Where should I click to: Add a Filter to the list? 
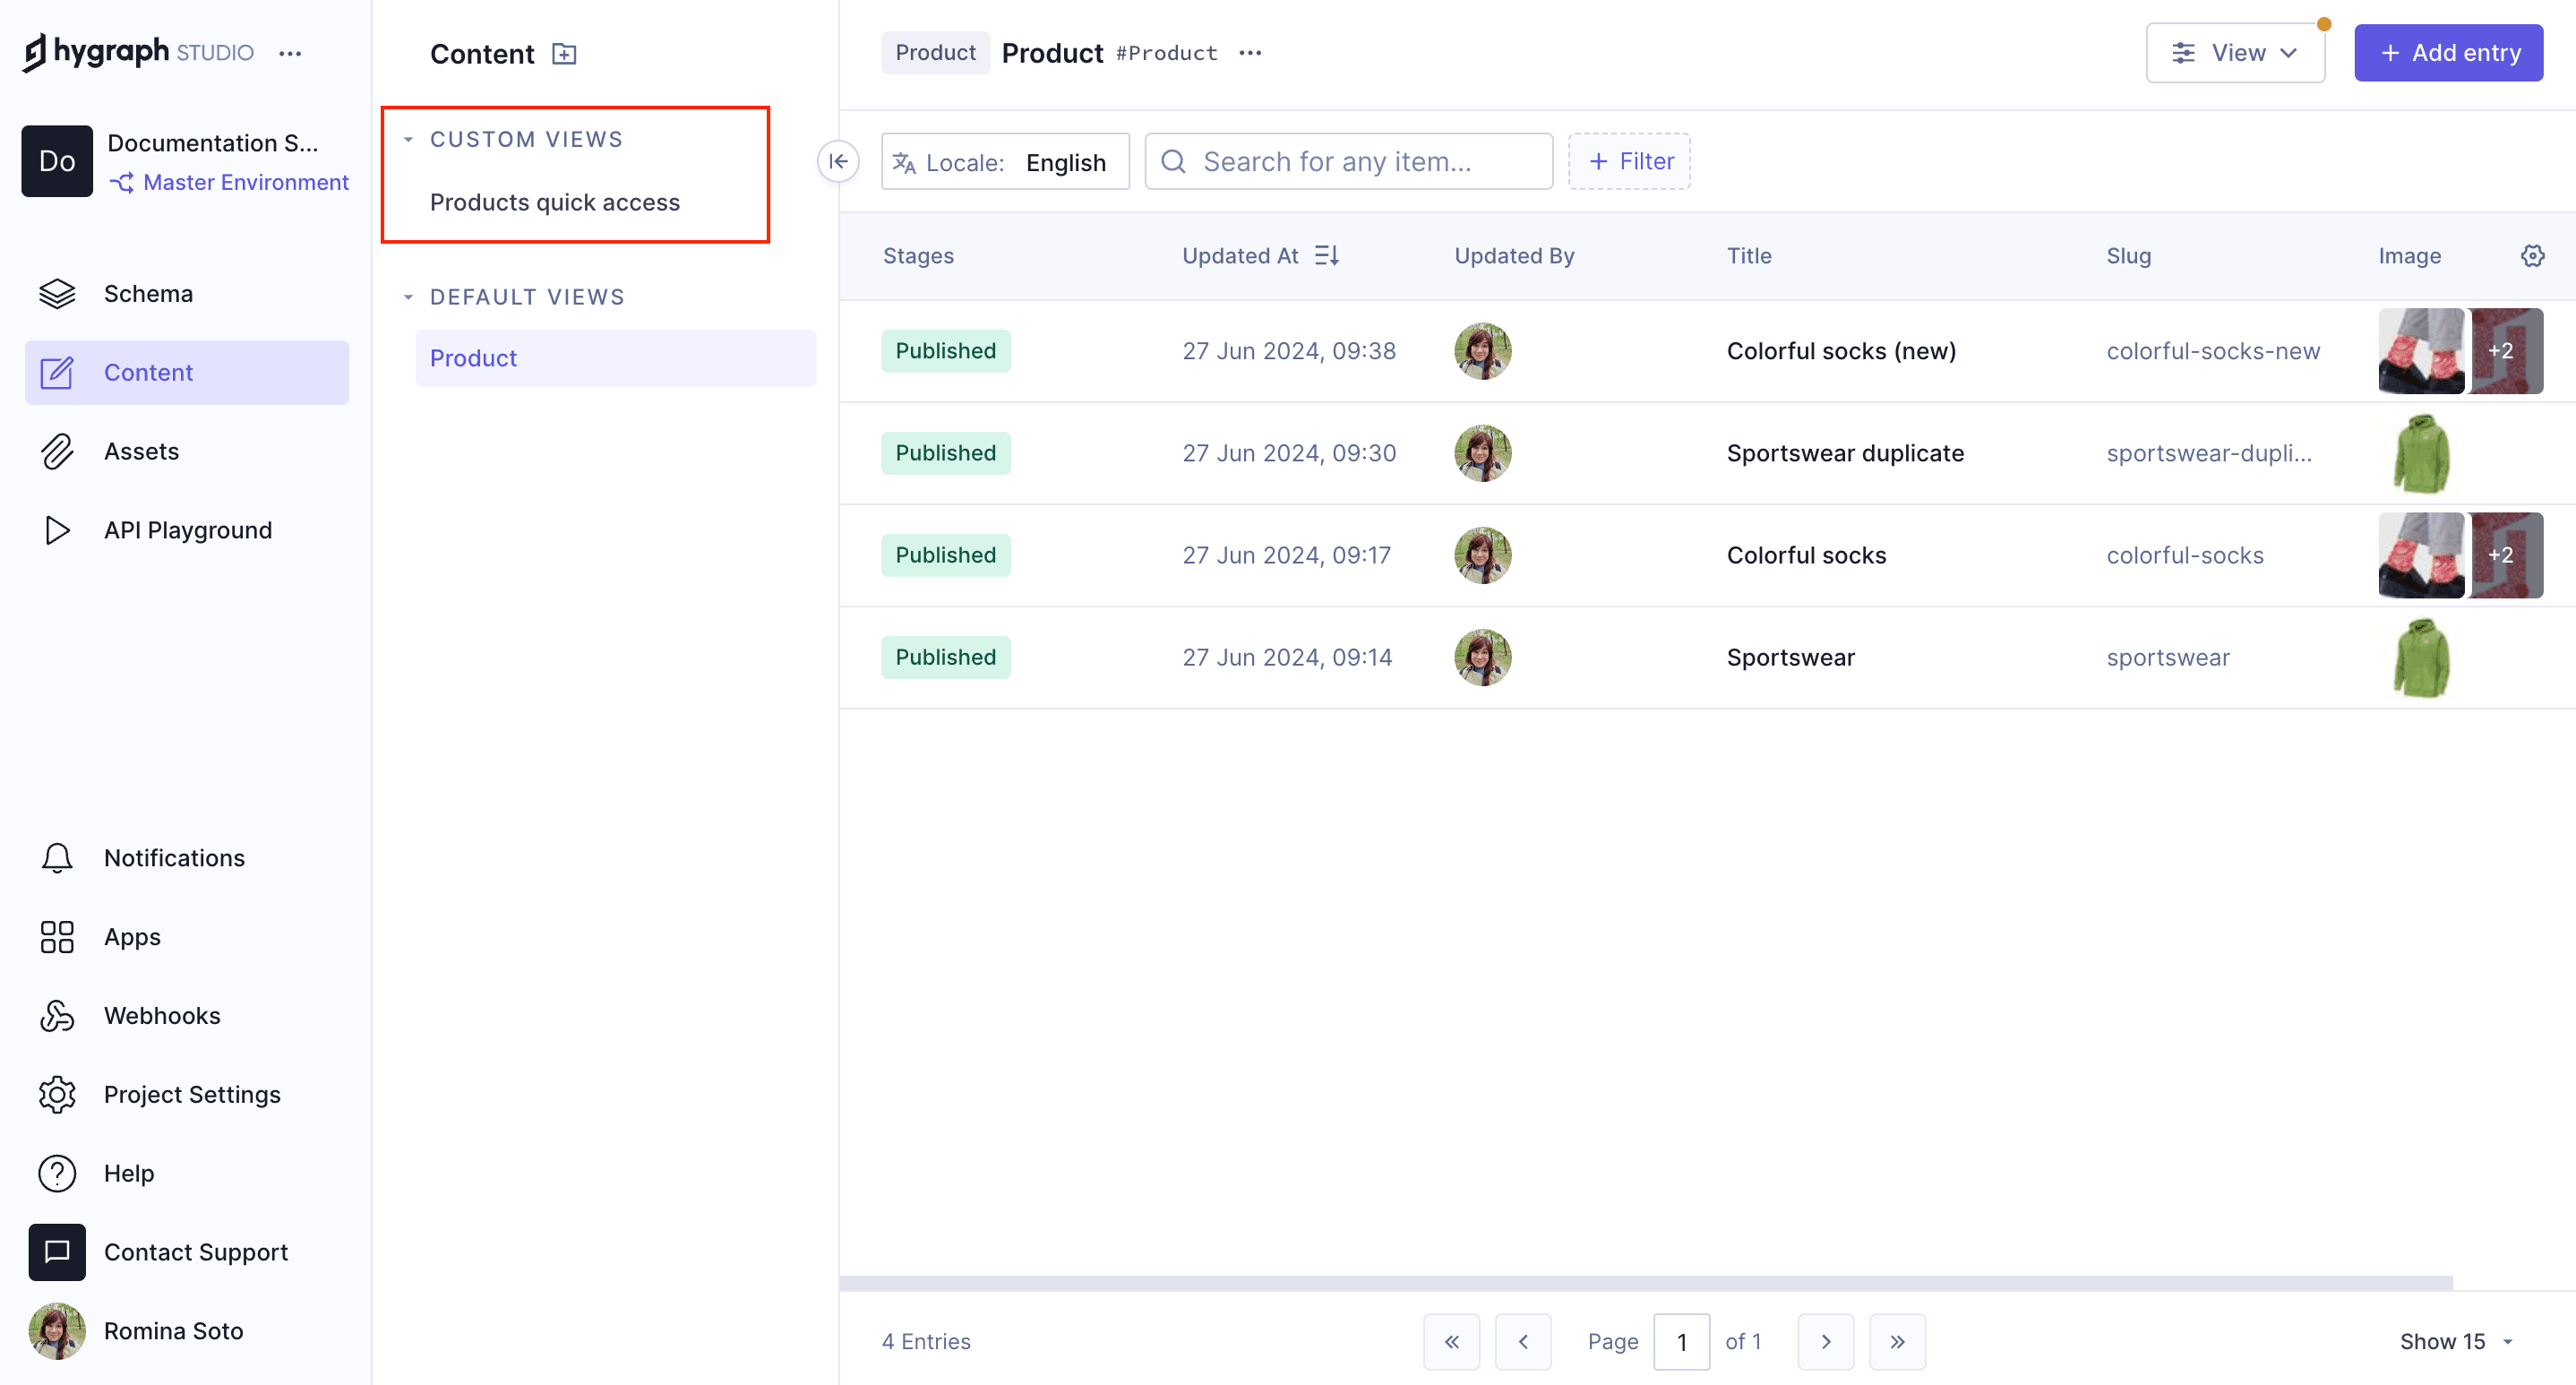click(1629, 161)
